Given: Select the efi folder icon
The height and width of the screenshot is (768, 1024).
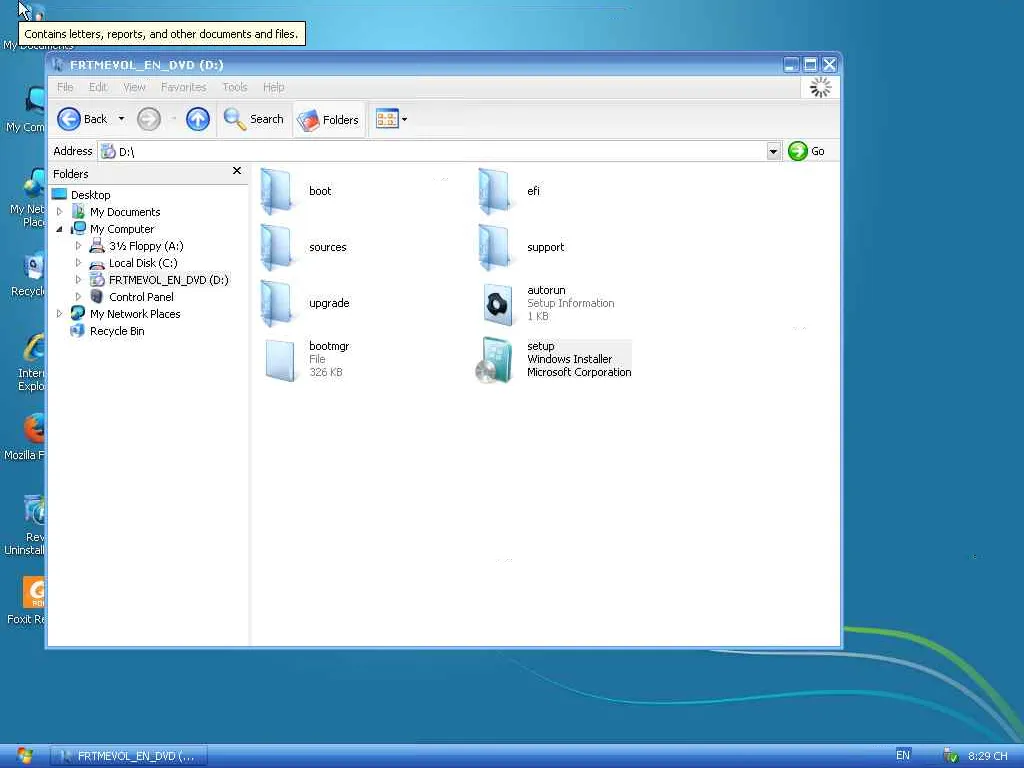Looking at the screenshot, I should tap(494, 191).
